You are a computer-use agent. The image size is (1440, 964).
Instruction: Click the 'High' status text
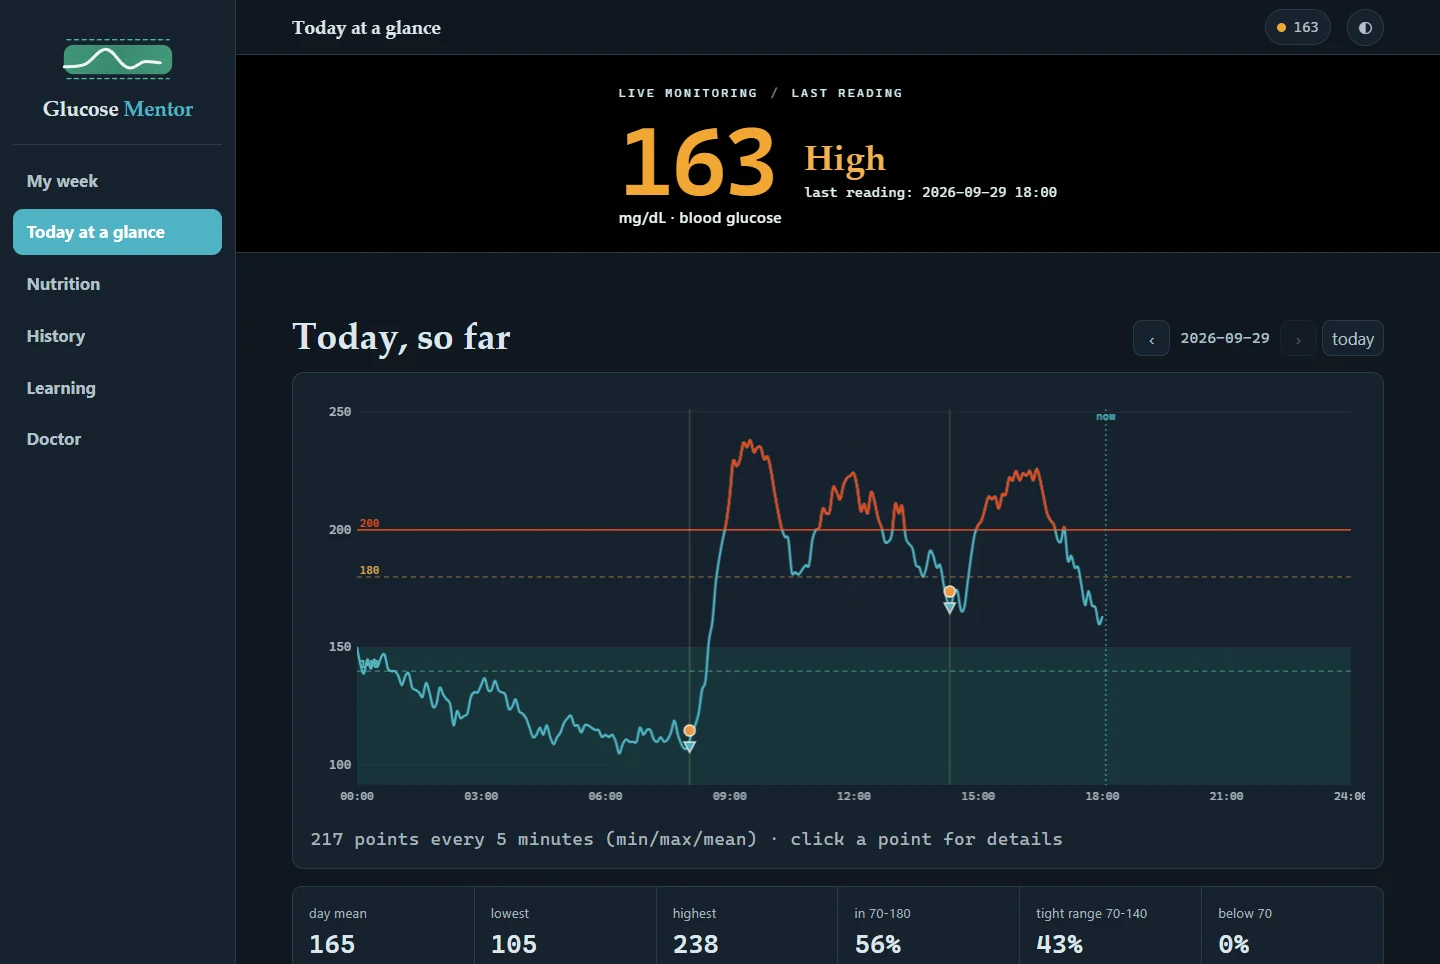point(845,158)
